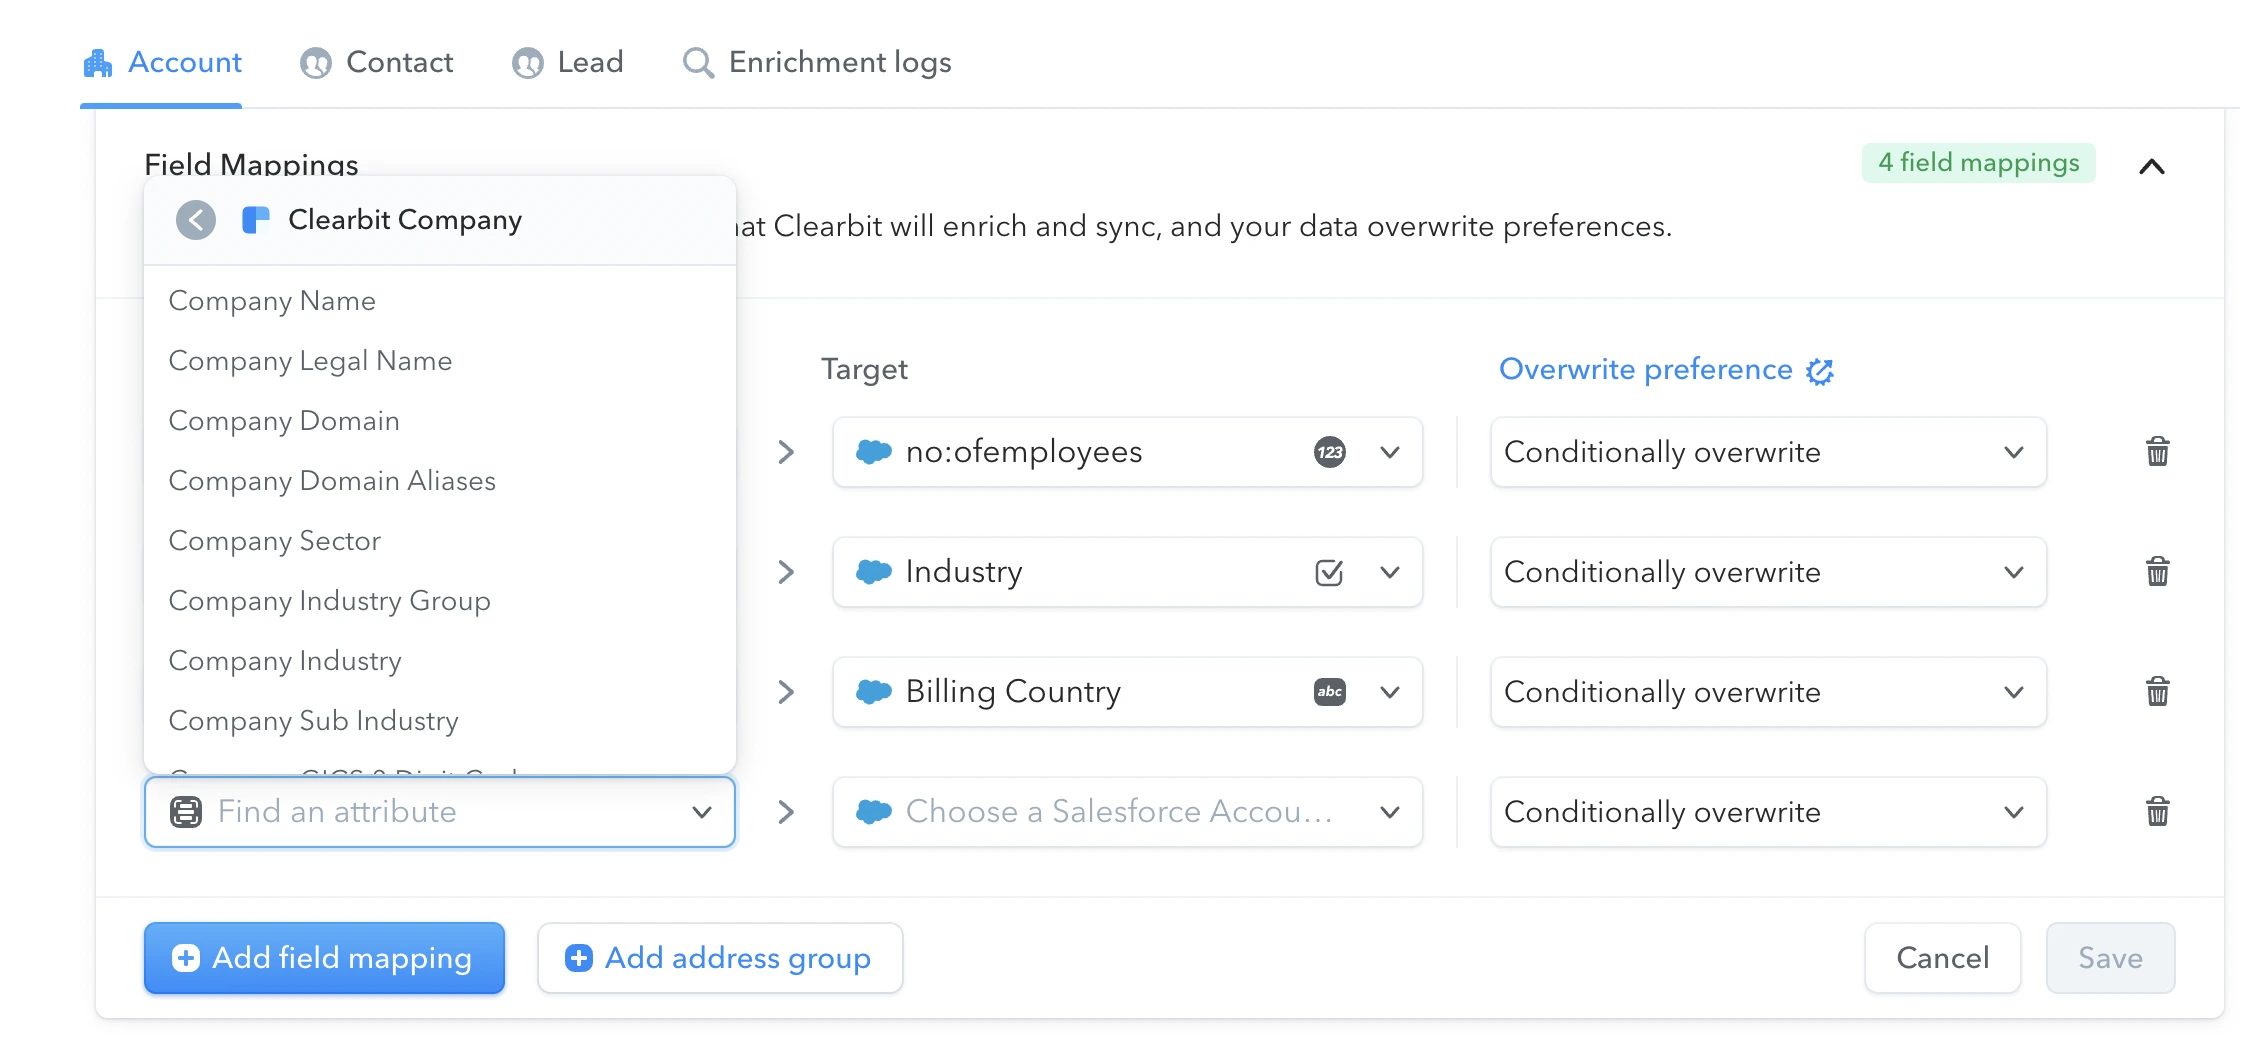Screen dimensions: 2250x1058
Task: Click Salesforce cloud icon beside Billing Country
Action: (874, 692)
